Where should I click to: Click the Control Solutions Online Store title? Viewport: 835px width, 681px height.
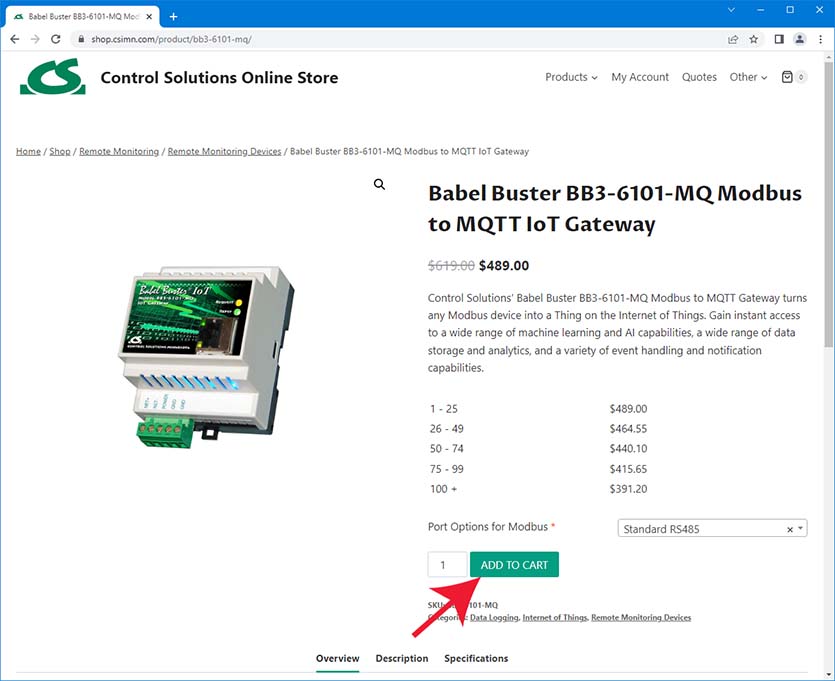click(219, 77)
